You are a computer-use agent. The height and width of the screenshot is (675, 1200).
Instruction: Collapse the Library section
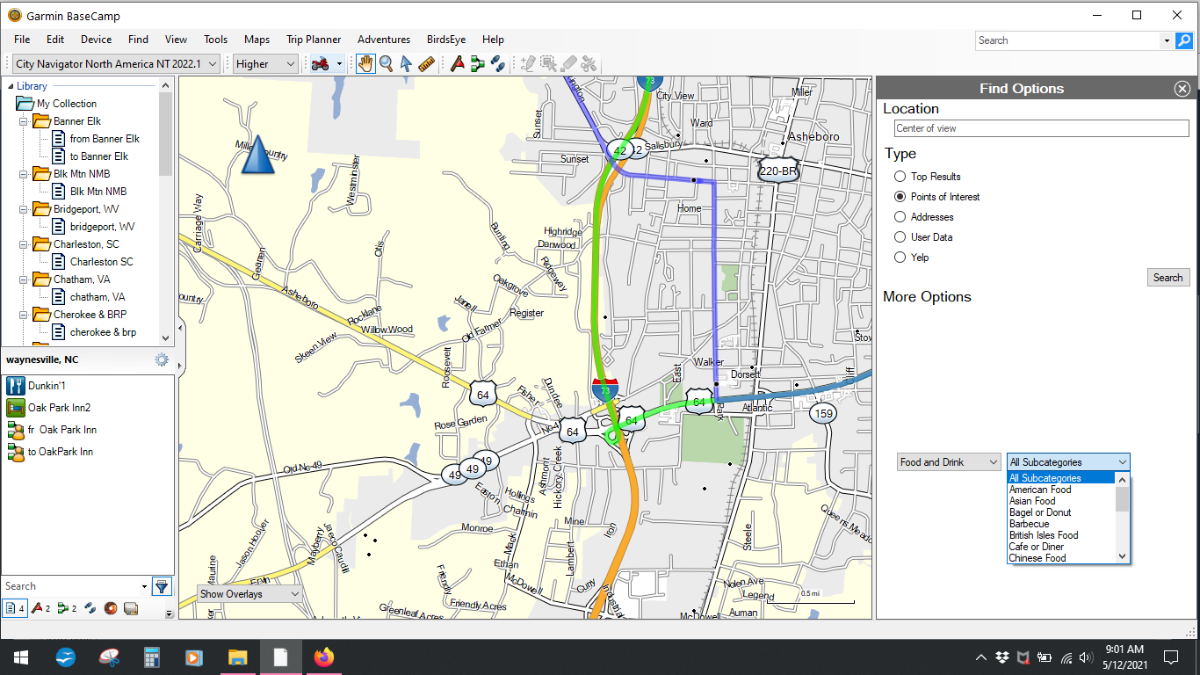coord(10,87)
